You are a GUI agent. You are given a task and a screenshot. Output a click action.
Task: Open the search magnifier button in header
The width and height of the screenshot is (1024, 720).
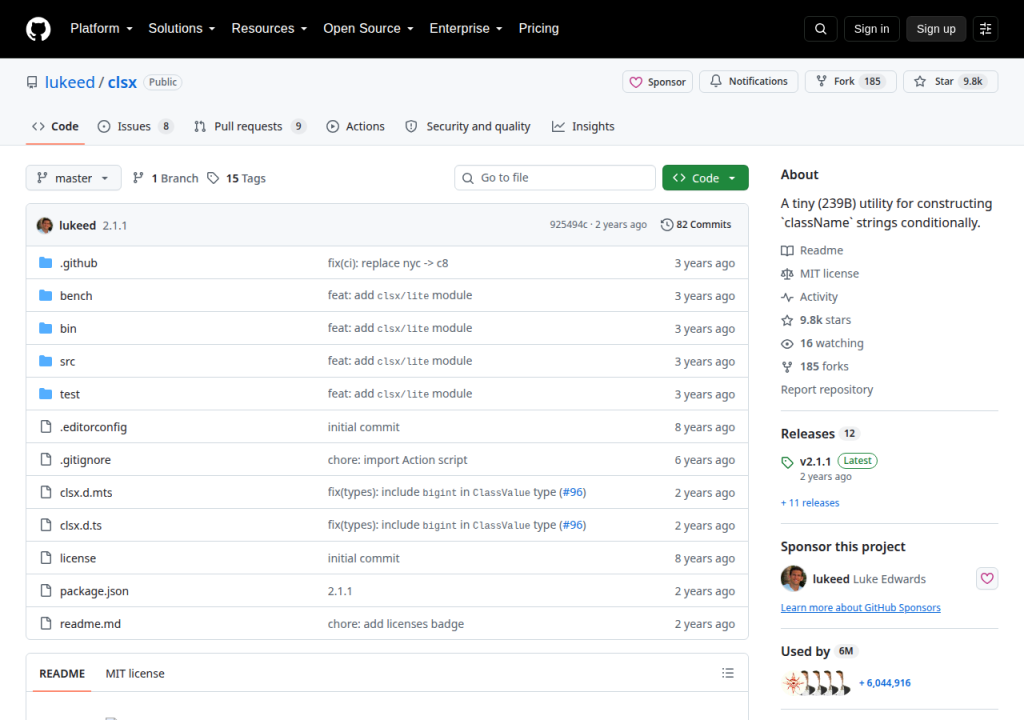click(x=820, y=29)
